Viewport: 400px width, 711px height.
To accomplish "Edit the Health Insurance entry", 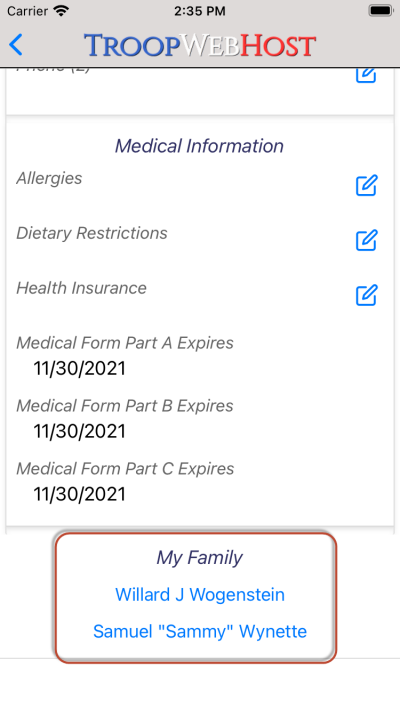I will pos(366,295).
